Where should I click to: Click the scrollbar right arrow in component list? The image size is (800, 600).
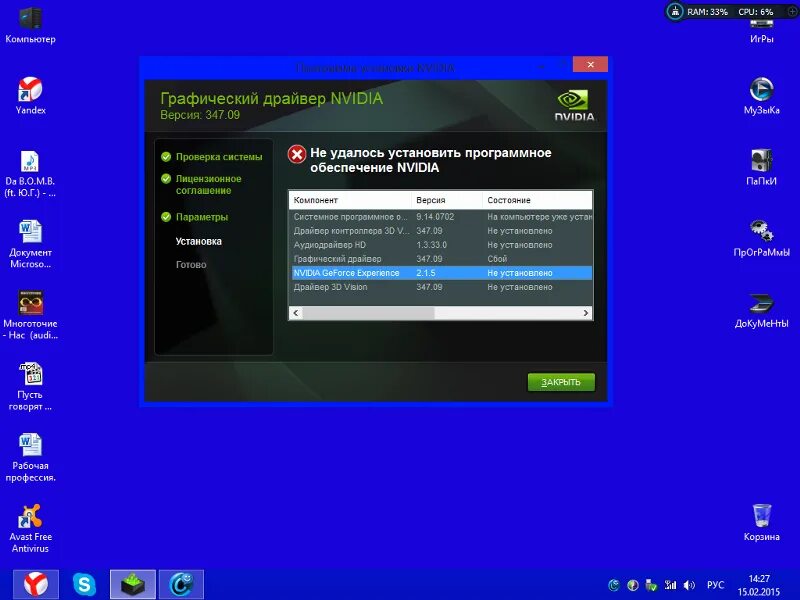(585, 313)
